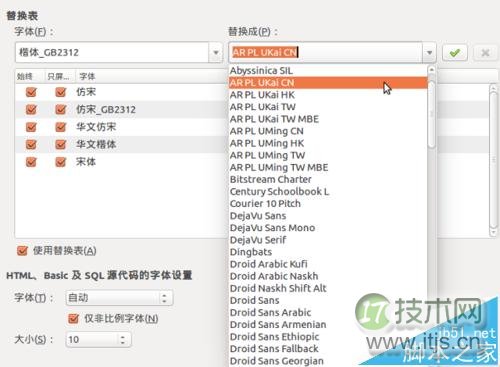Disable 使用替换表 checkbox
Screen dimensions: 500x367
[22, 251]
